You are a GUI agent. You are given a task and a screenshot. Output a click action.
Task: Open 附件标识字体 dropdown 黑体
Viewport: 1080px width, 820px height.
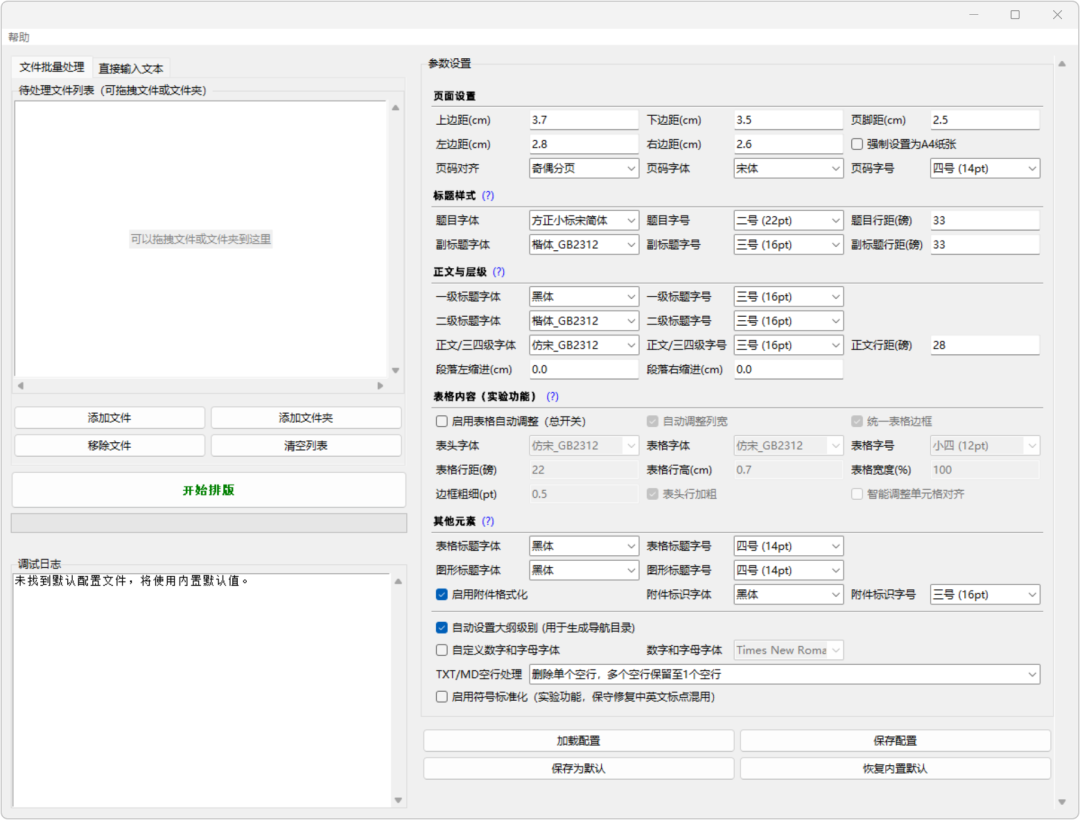point(788,594)
